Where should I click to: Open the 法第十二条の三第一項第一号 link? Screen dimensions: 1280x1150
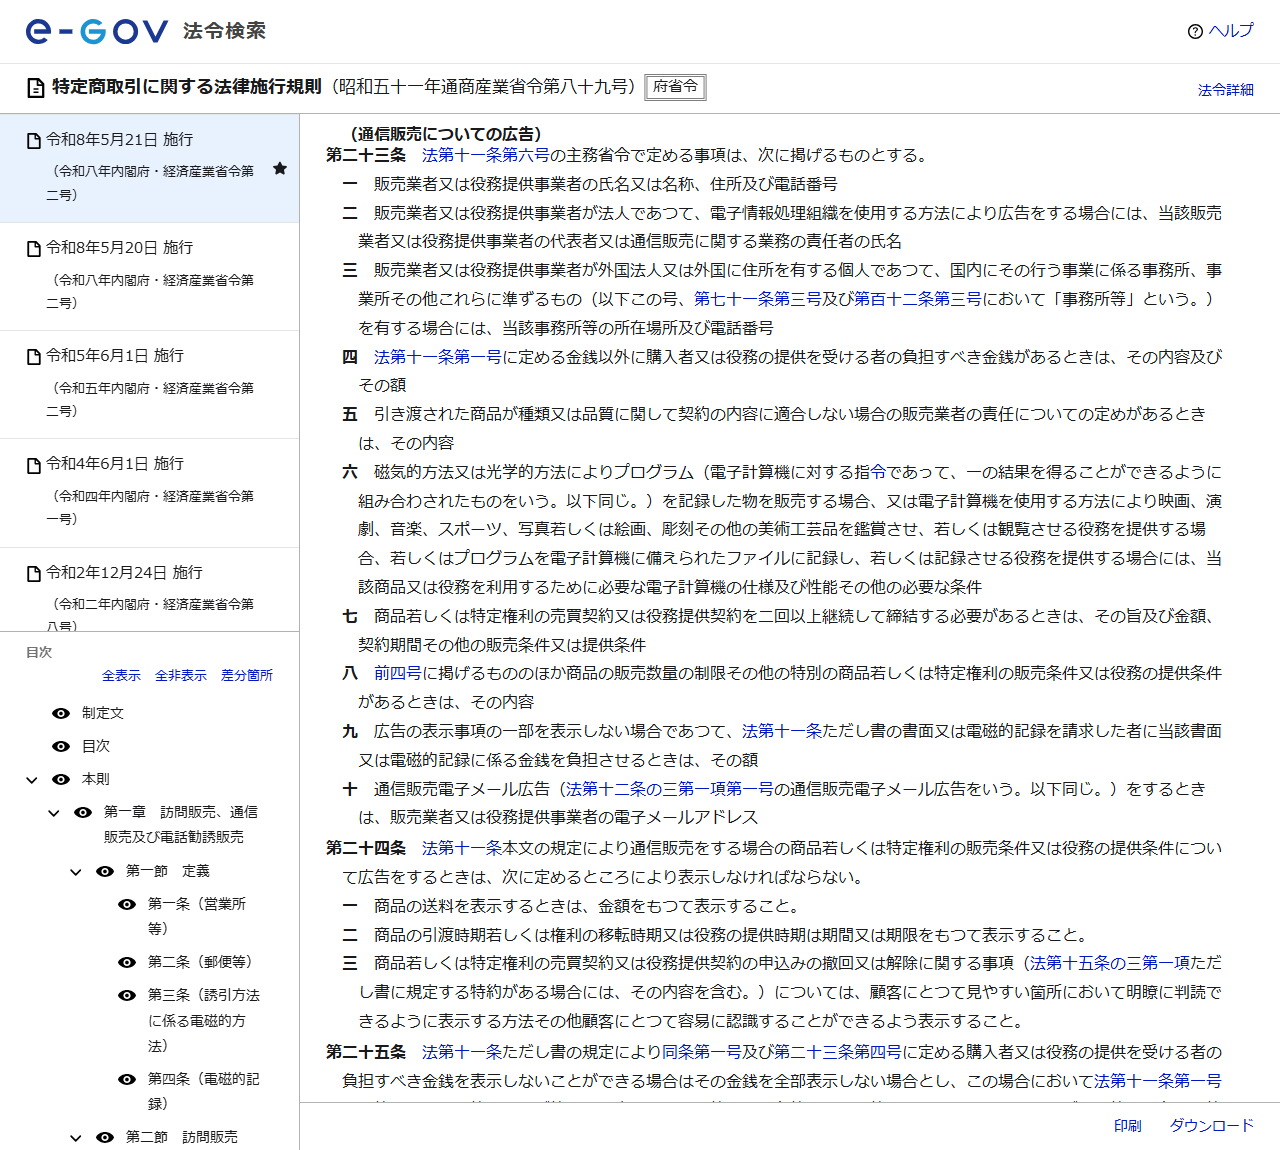(x=670, y=789)
